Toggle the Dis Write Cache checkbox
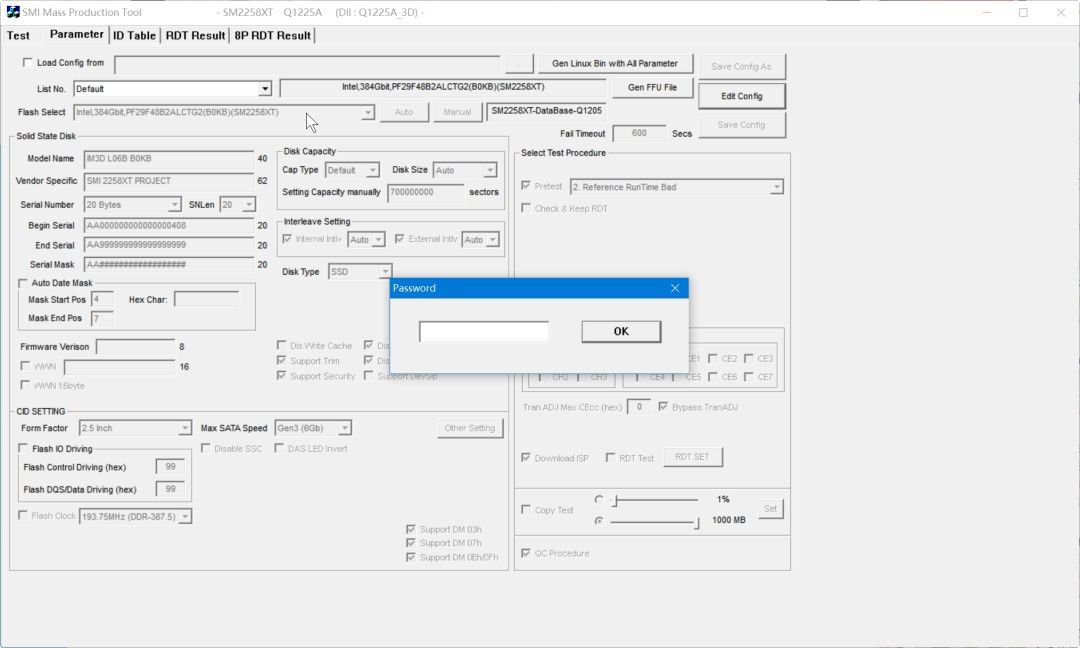This screenshot has width=1080, height=648. [x=281, y=345]
